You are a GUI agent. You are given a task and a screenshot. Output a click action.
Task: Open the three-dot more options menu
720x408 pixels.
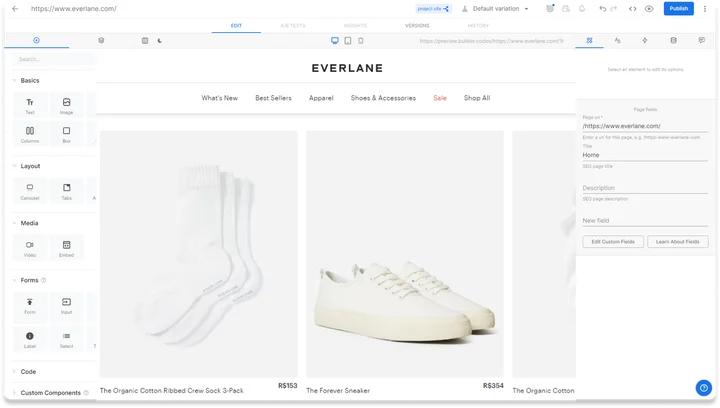pyautogui.click(x=705, y=9)
